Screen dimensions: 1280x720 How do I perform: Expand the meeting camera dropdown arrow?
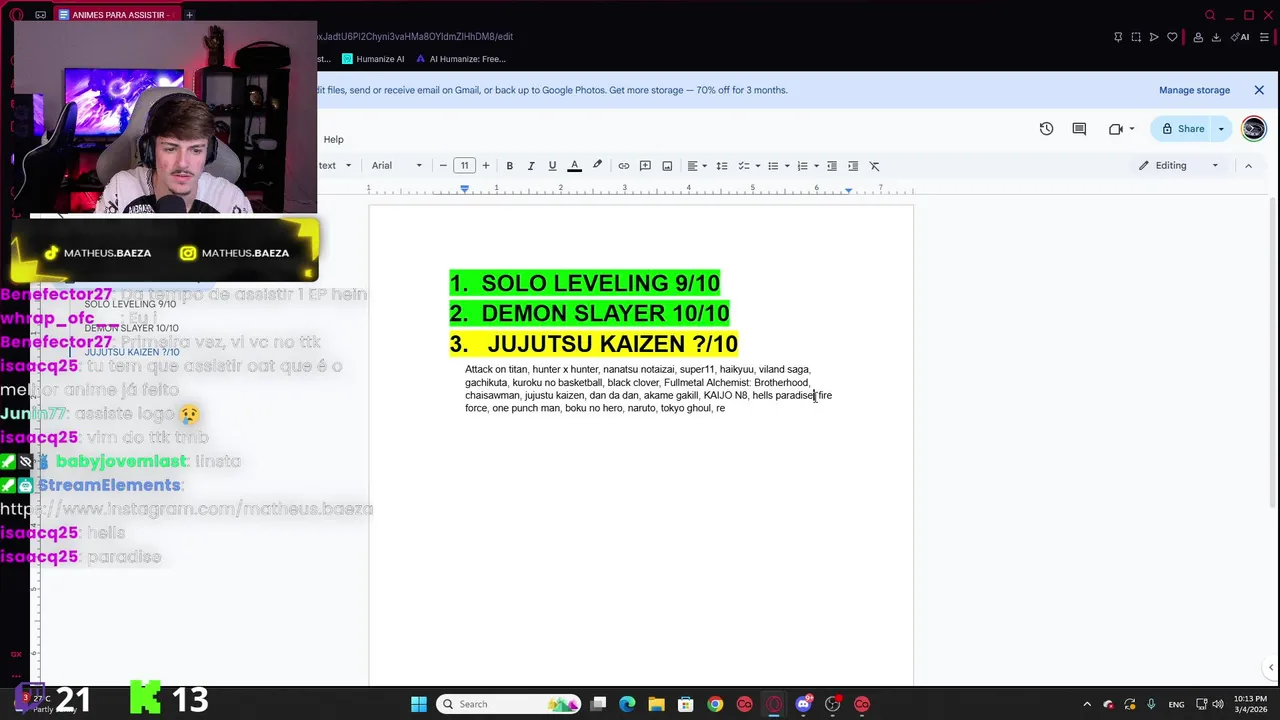click(1132, 129)
